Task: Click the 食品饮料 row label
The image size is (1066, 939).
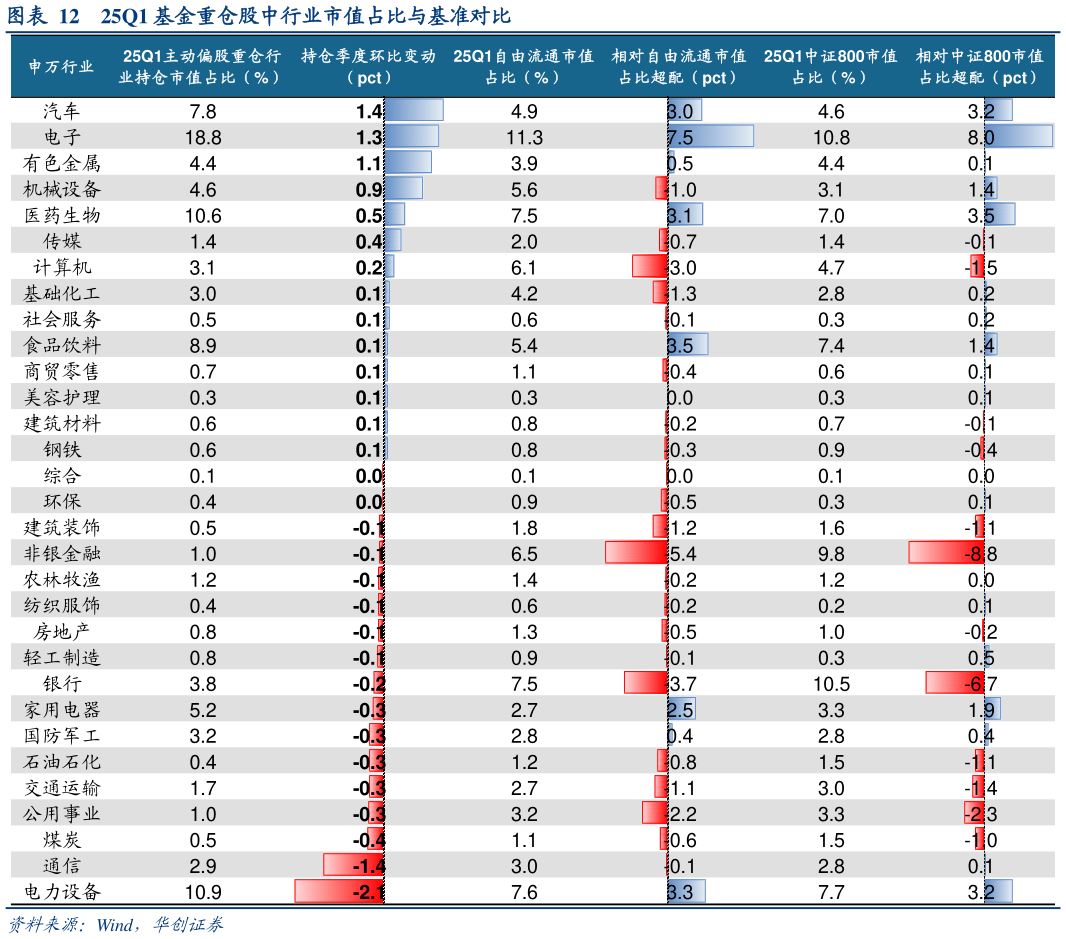Action: click(x=62, y=345)
